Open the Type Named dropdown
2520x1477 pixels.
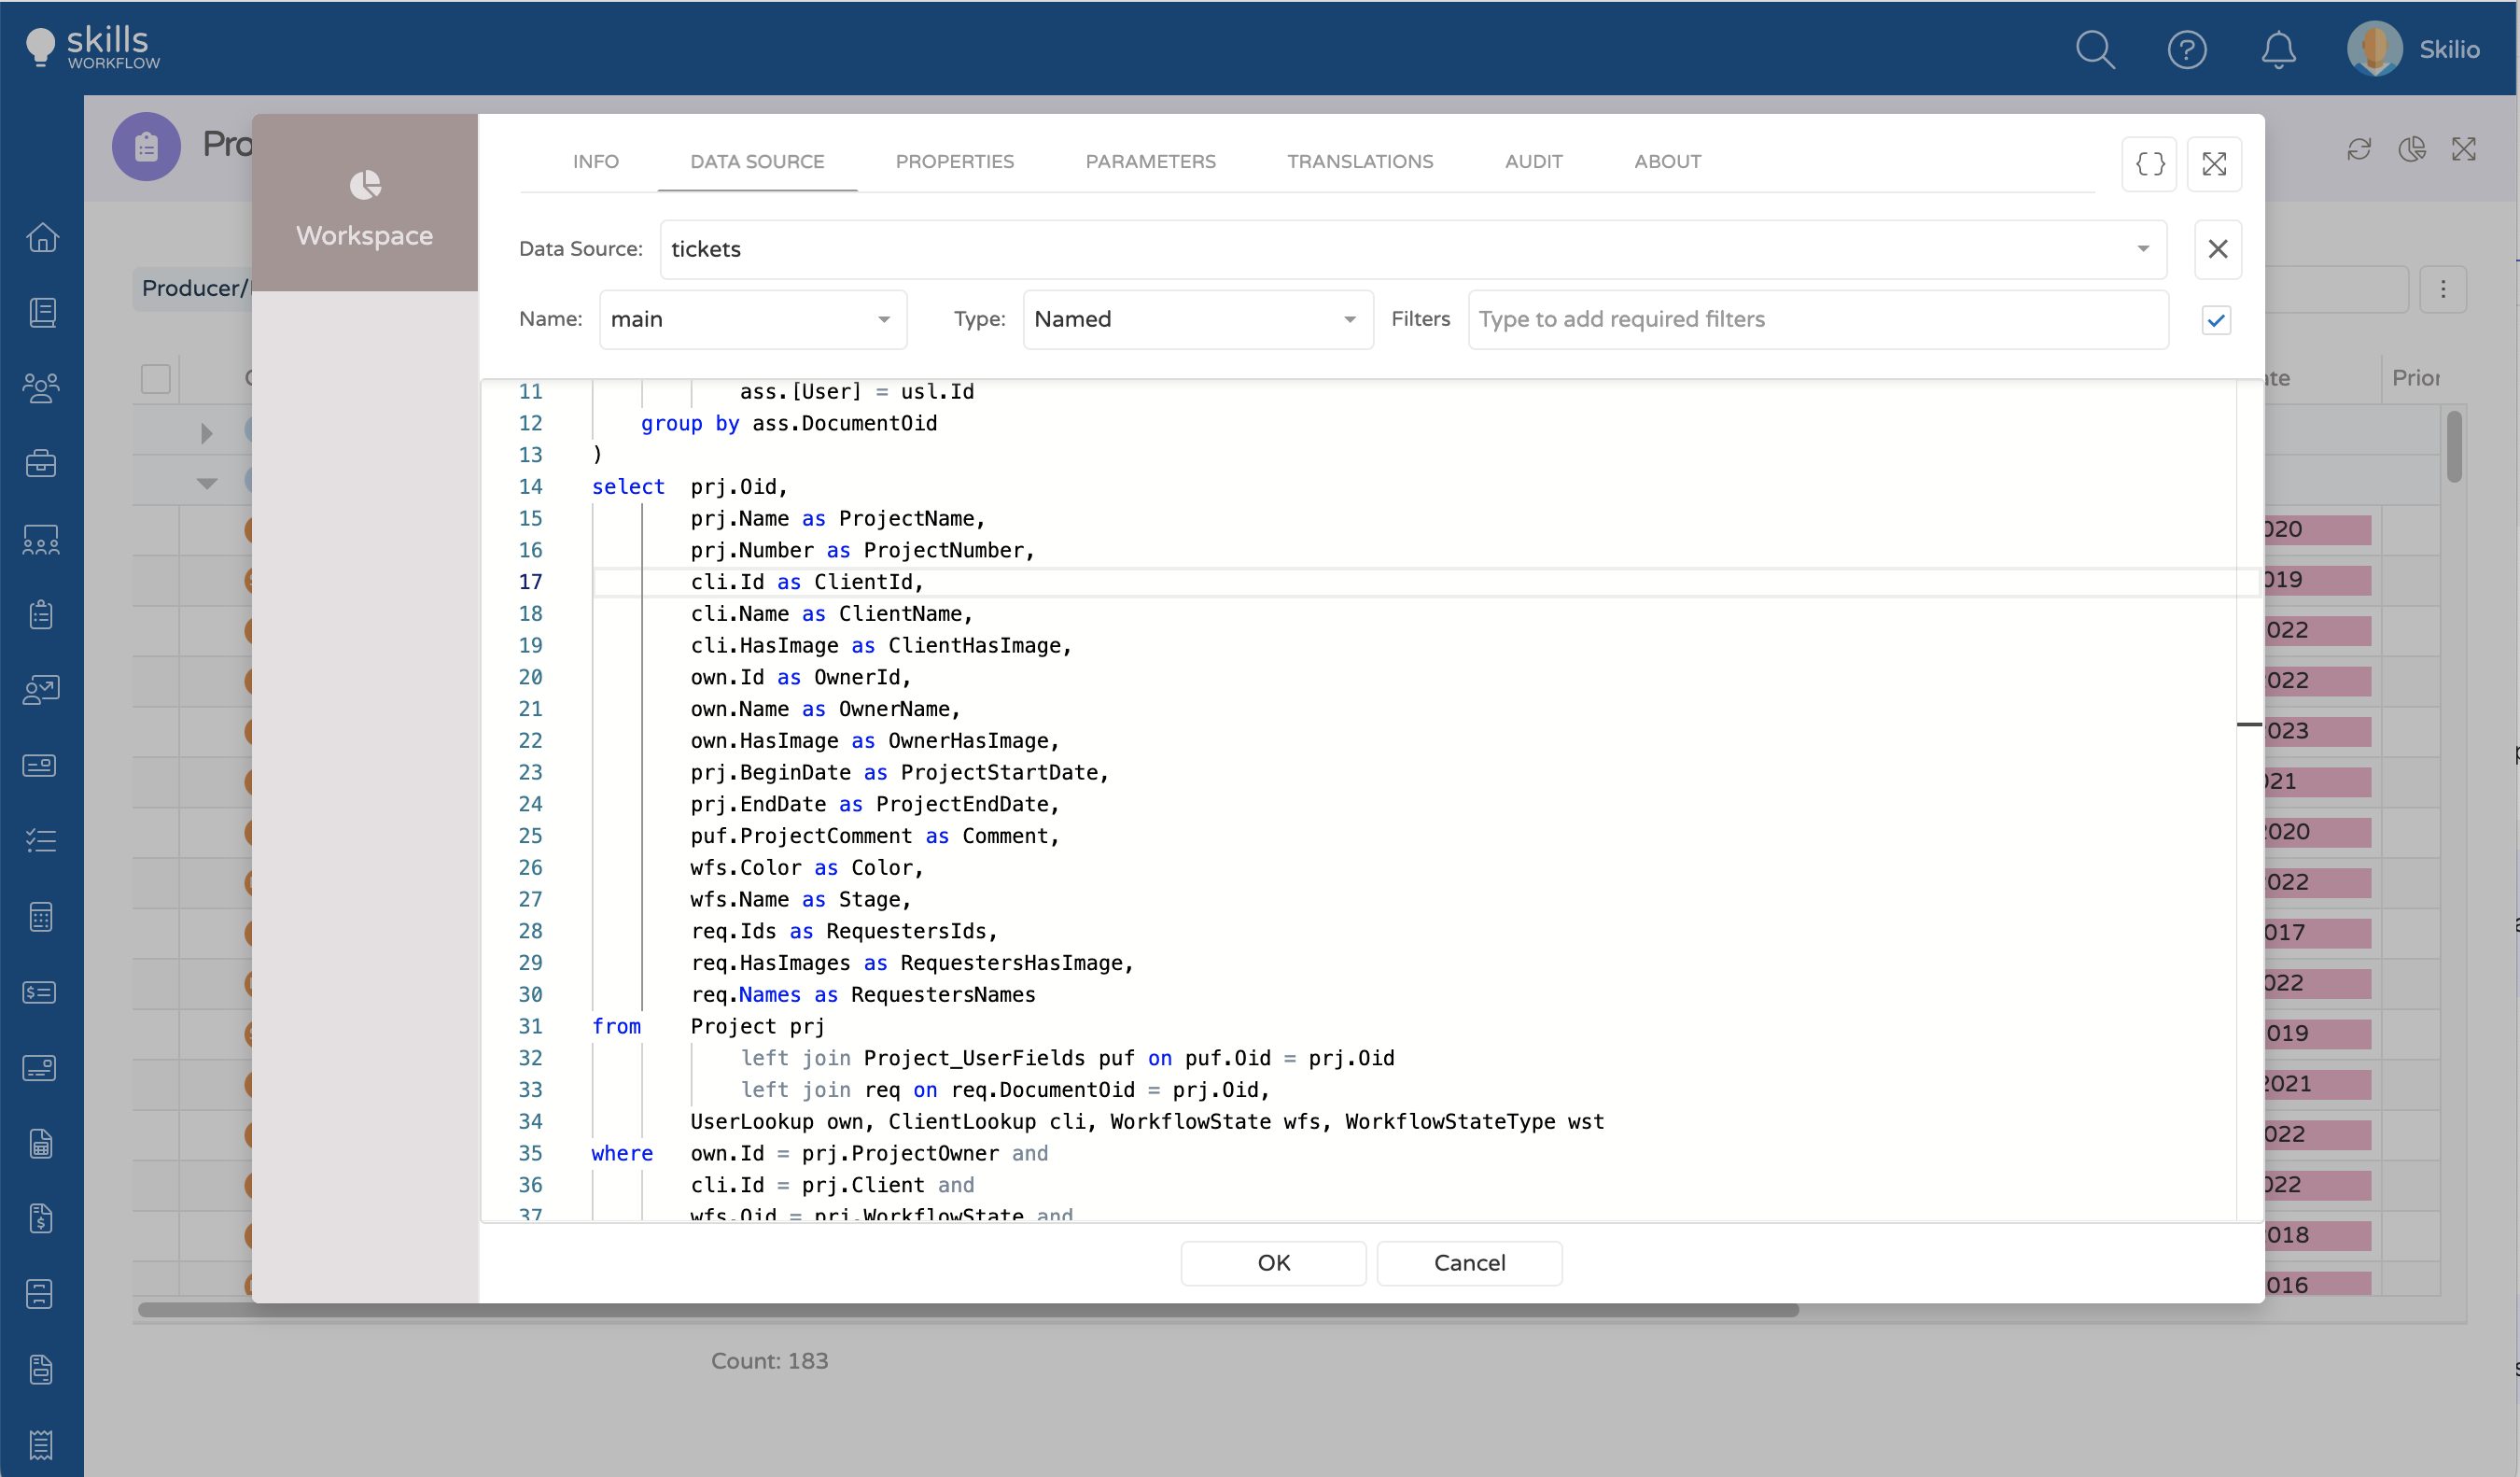click(1196, 320)
